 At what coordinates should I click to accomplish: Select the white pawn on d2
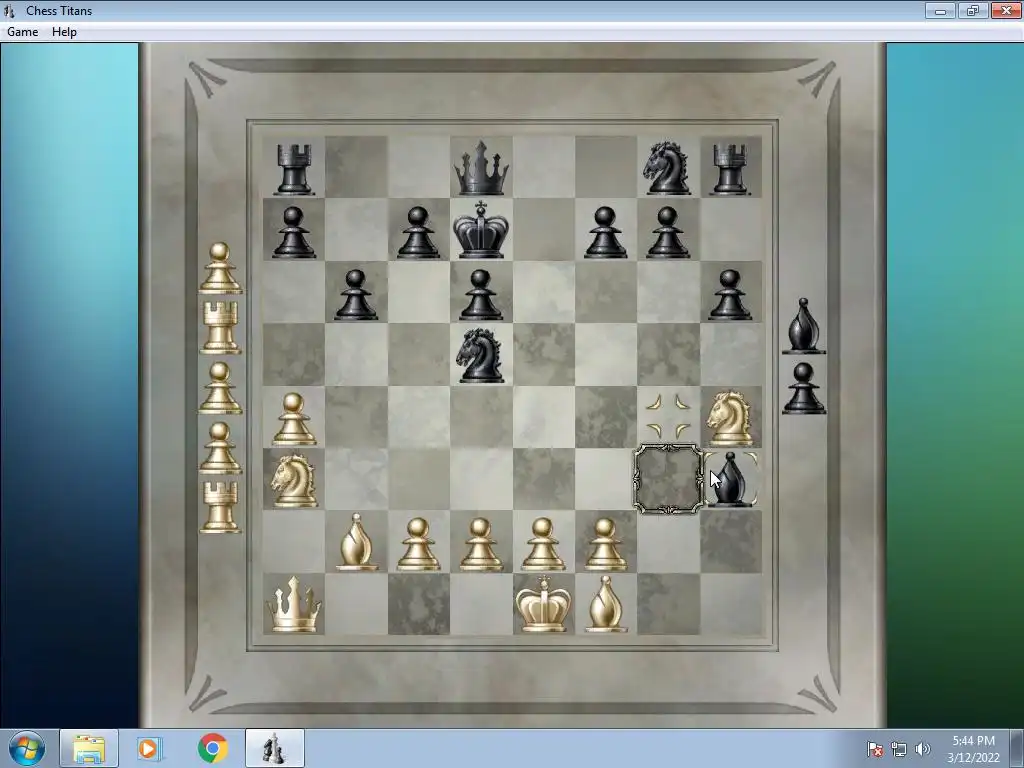pyautogui.click(x=481, y=545)
